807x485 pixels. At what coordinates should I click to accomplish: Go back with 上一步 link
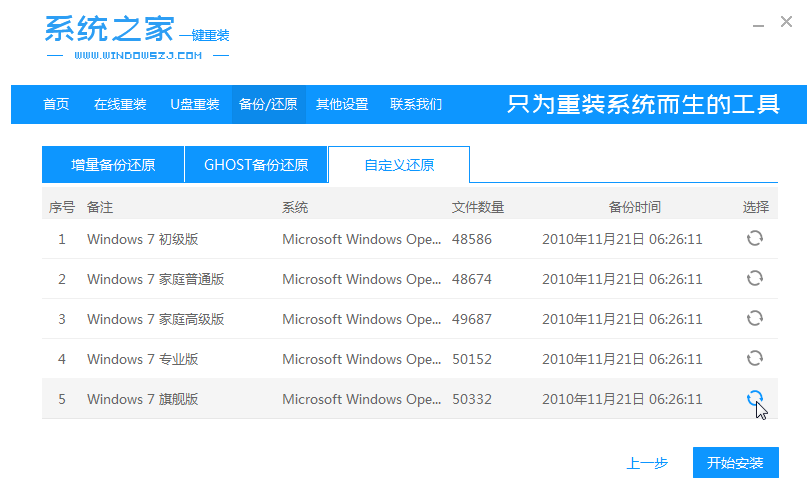coord(647,463)
